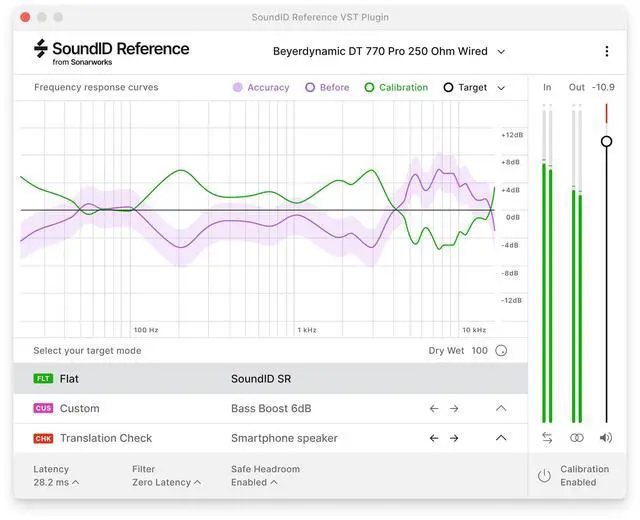Viewport: 640px width, 520px height.
Task: Go to previous Custom preset with left arrow
Action: point(434,408)
